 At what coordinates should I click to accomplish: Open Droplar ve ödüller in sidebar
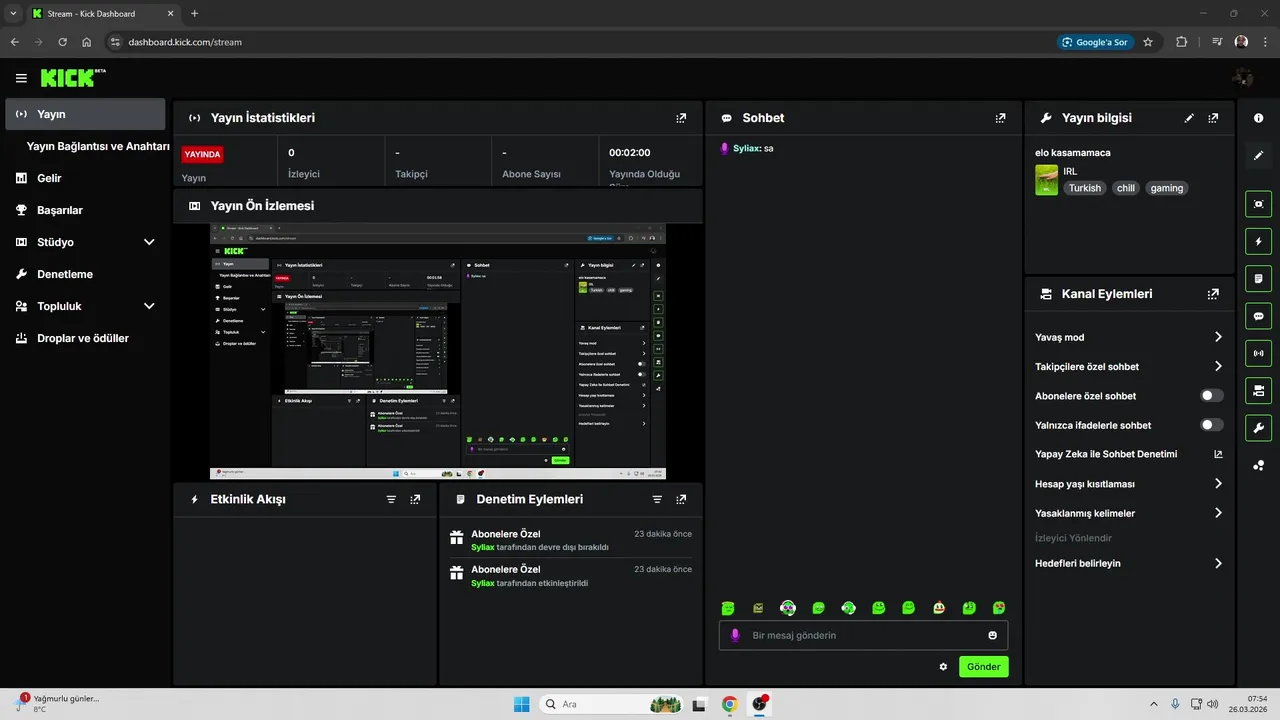(85, 338)
